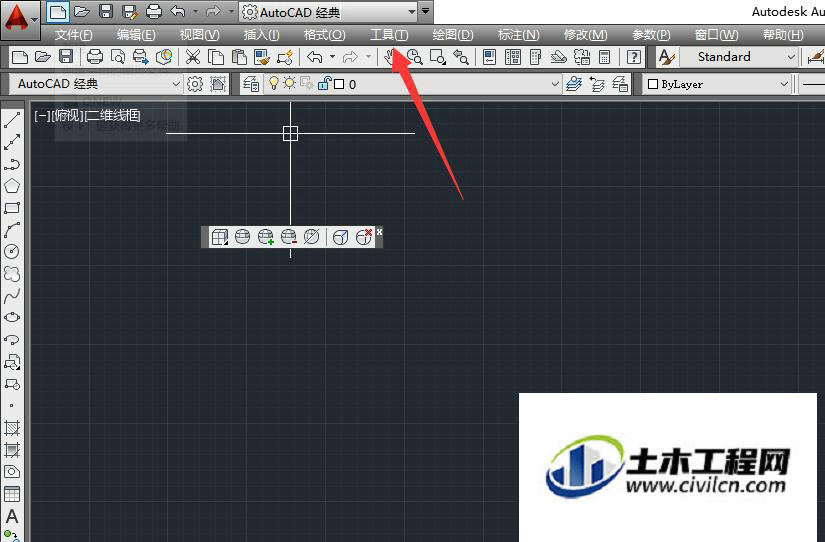Toggle layer 0 lock padlock icon

325,84
